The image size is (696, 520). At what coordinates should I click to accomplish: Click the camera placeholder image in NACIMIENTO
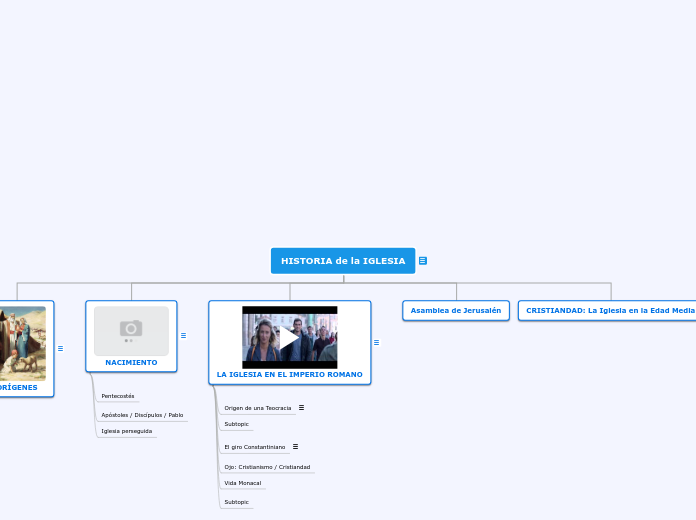pos(131,331)
